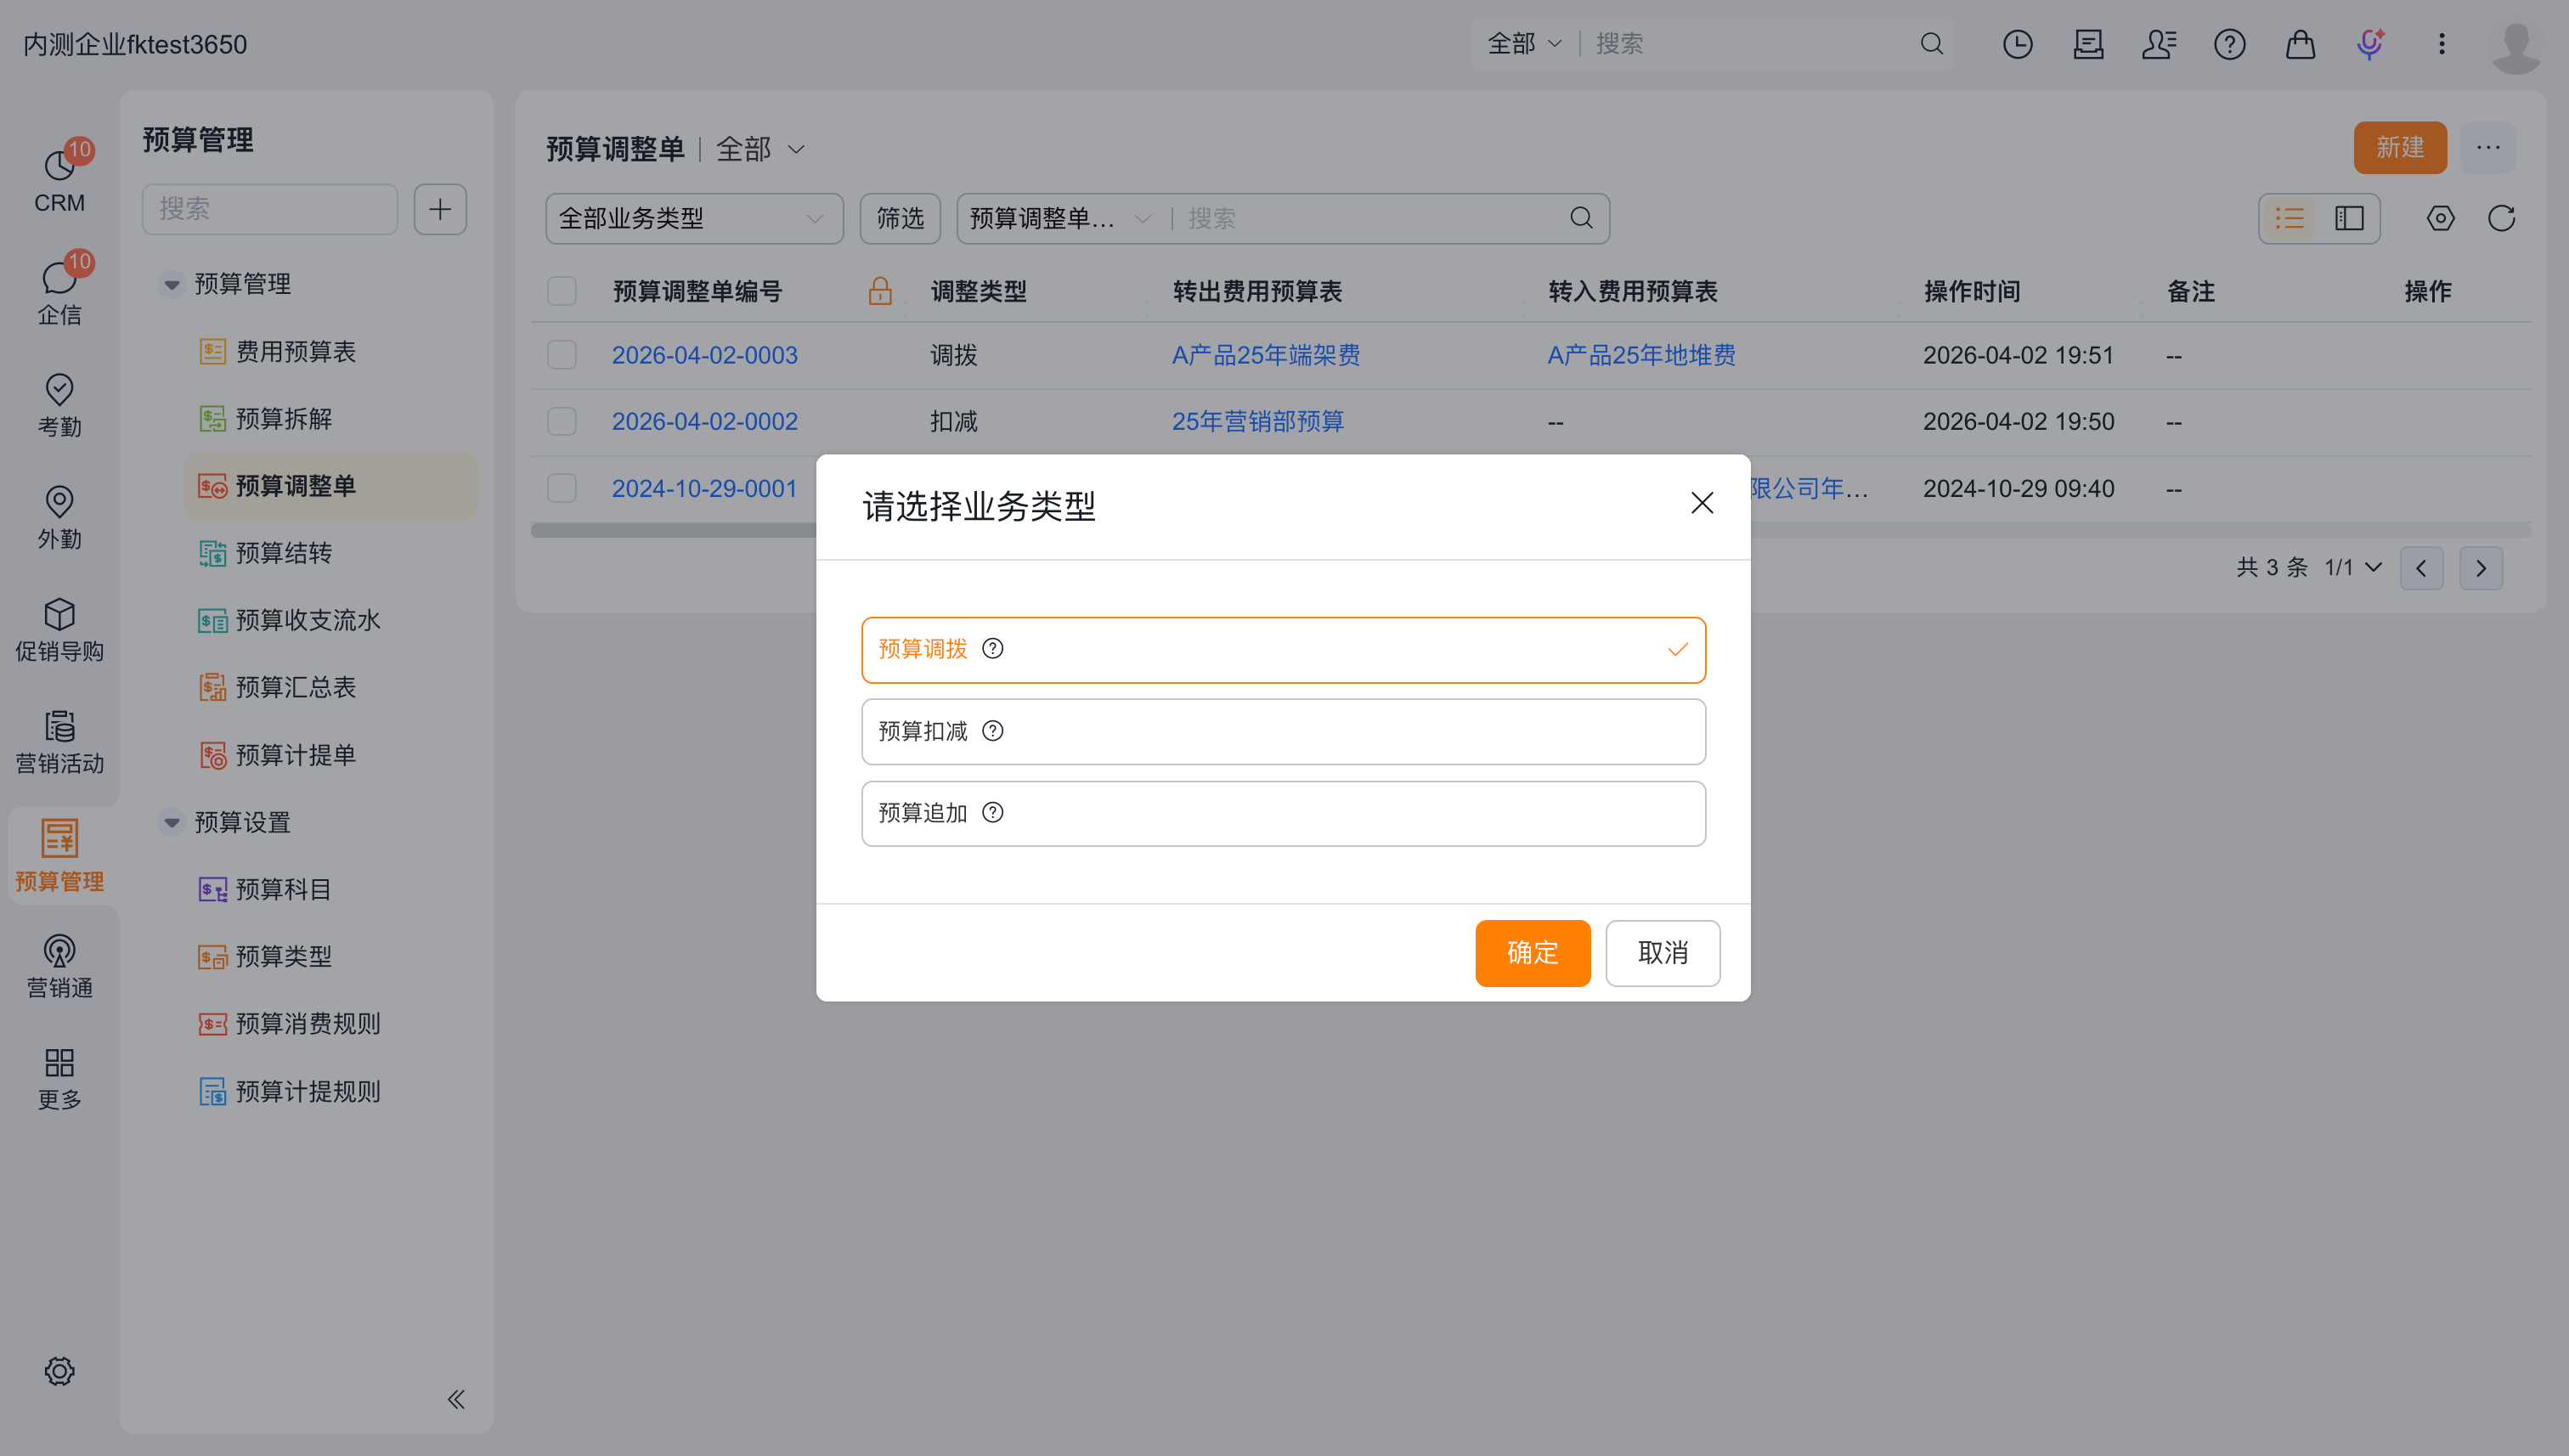Click the help question mark icon in the header
Screen dimensions: 2569x1456
2229,44
